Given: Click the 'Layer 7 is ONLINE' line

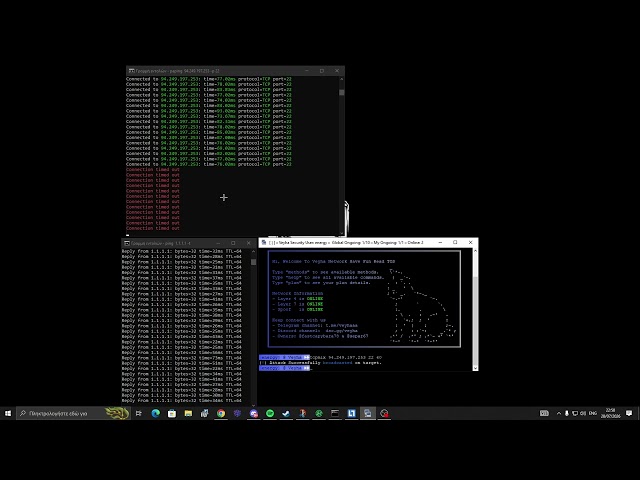Looking at the screenshot, I should tap(298, 304).
